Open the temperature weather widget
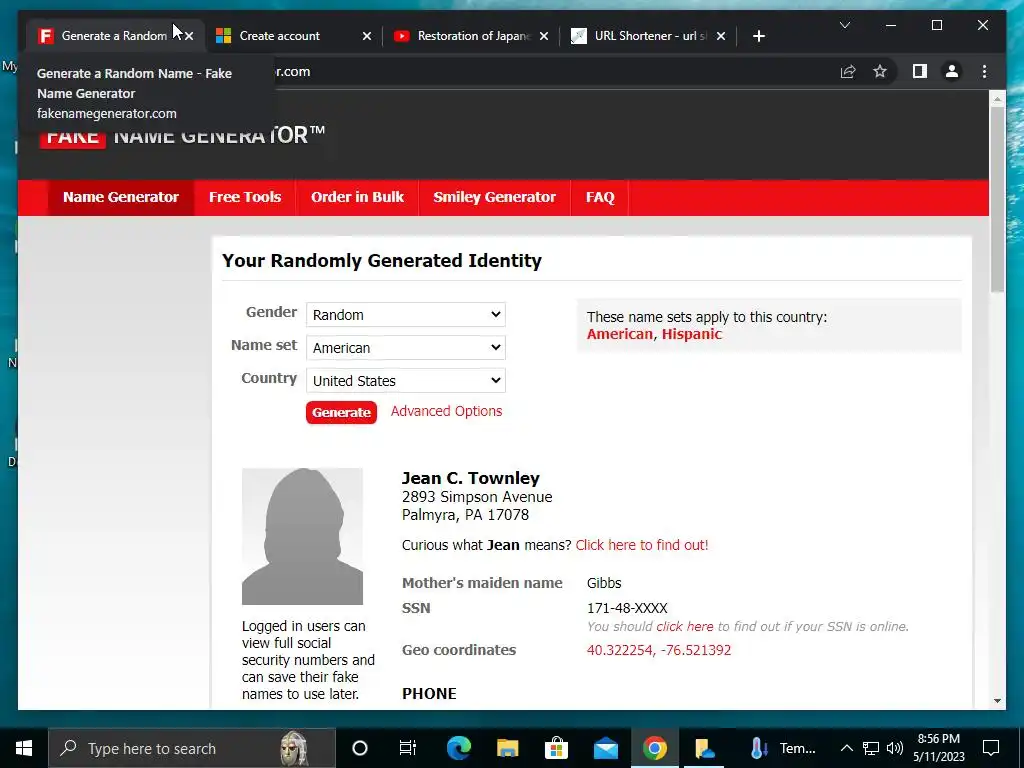 784,748
